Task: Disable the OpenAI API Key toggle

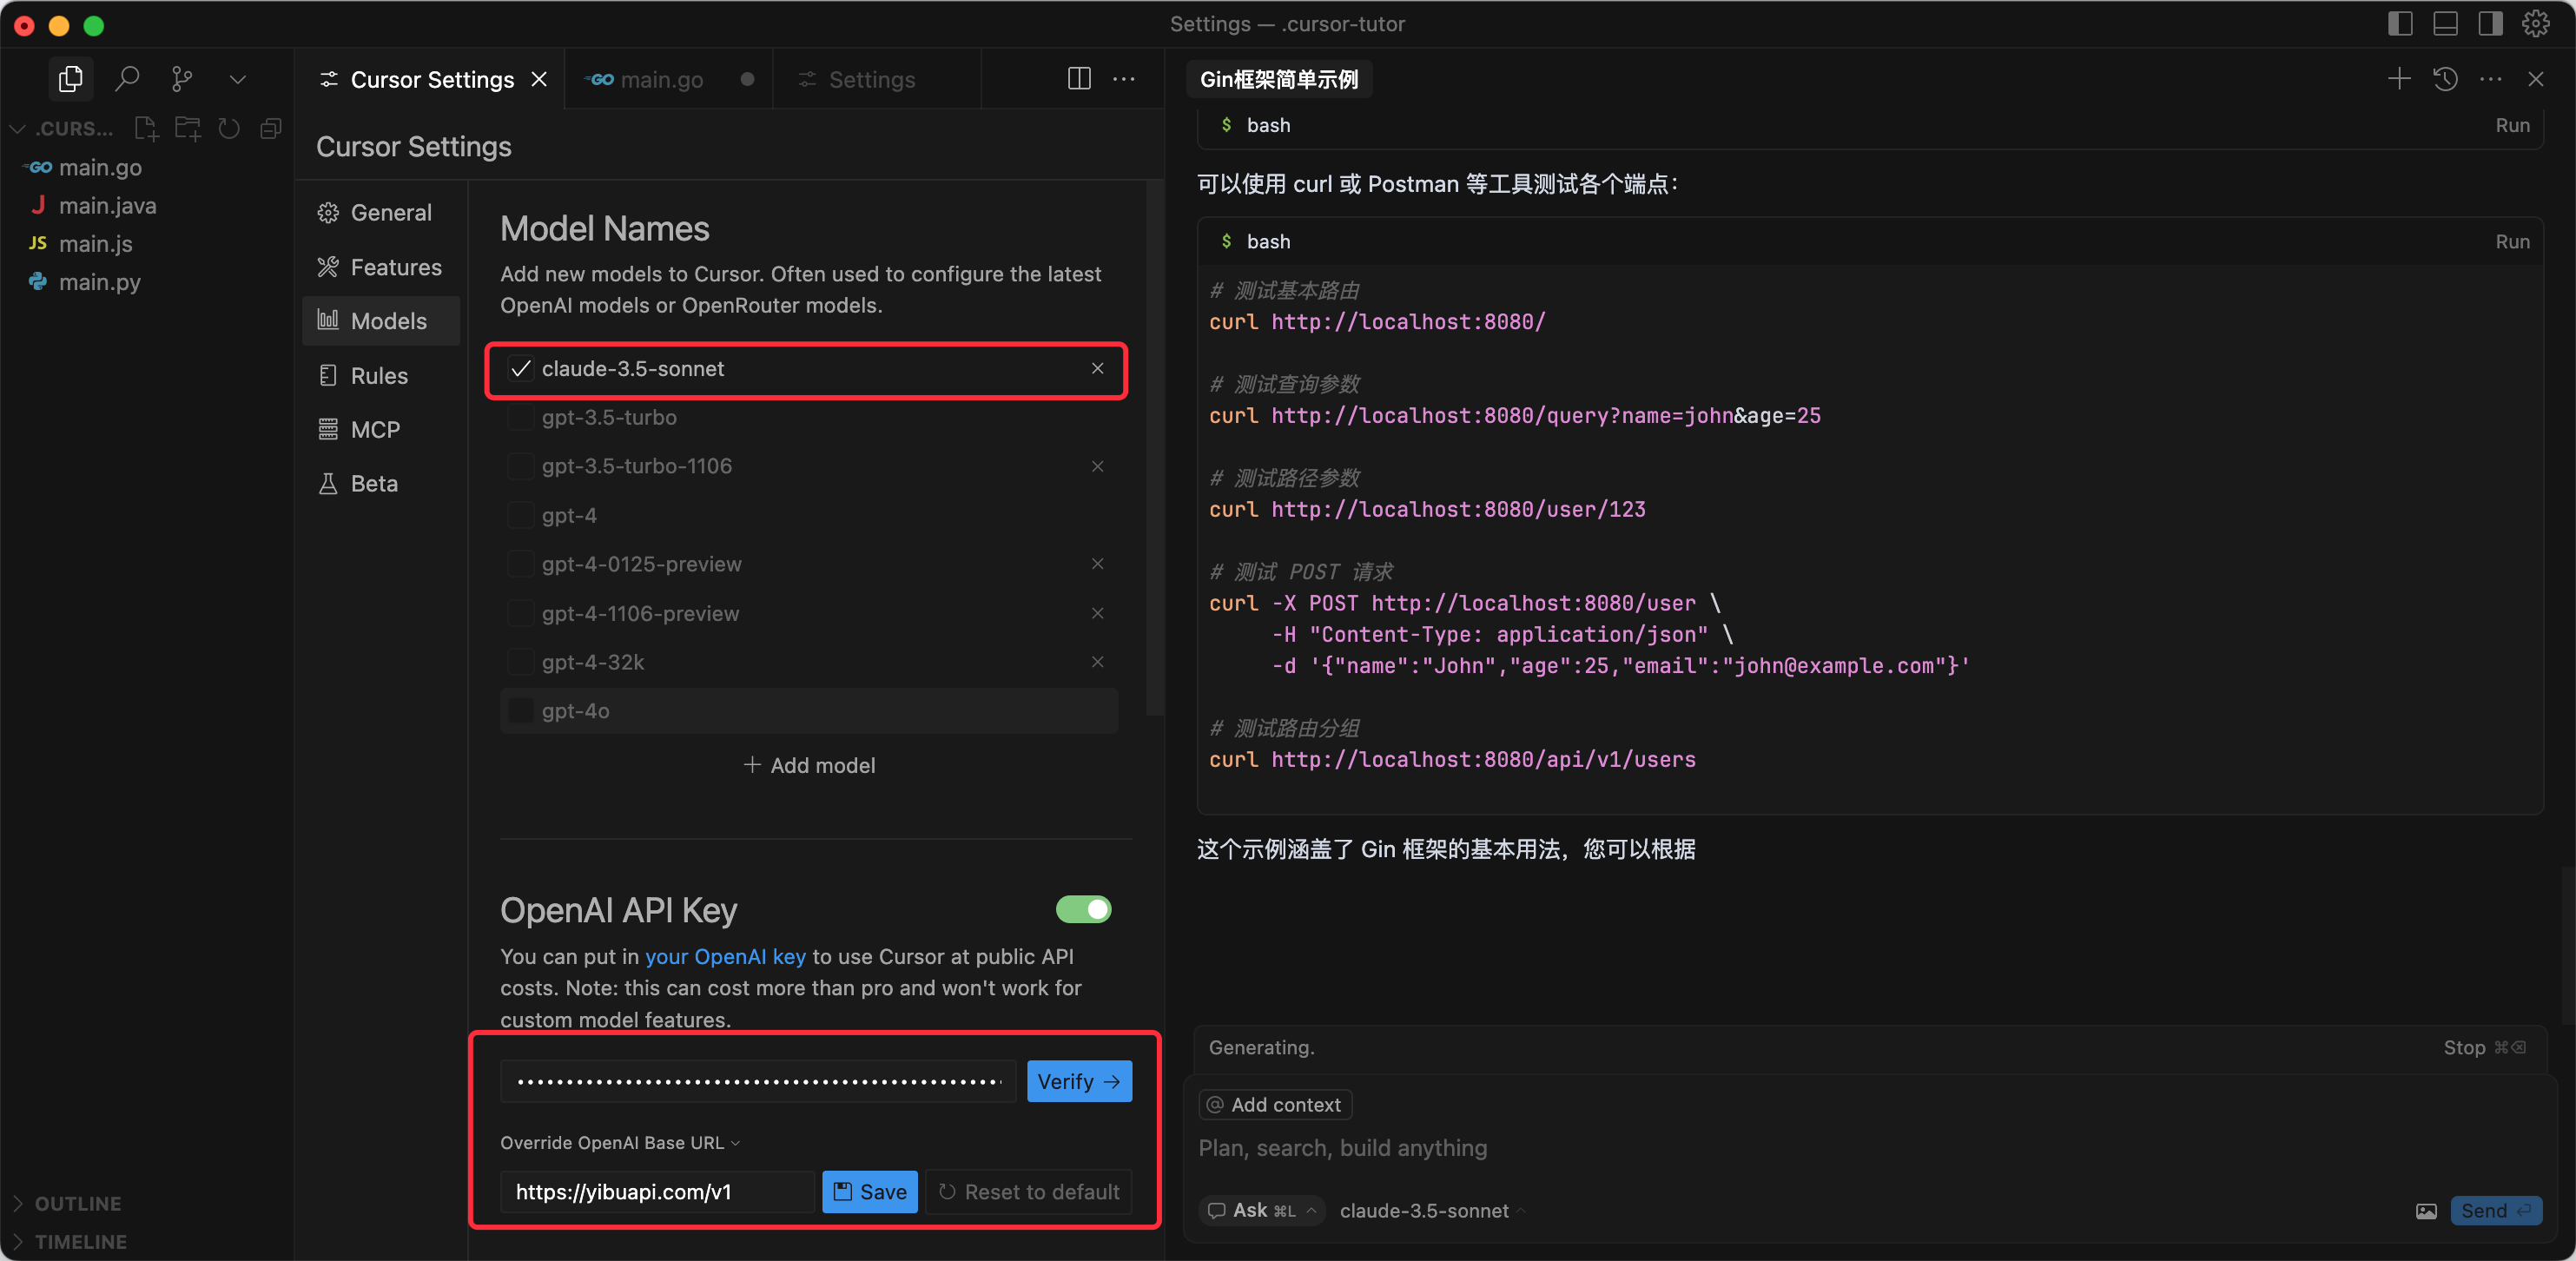Action: 1084,910
